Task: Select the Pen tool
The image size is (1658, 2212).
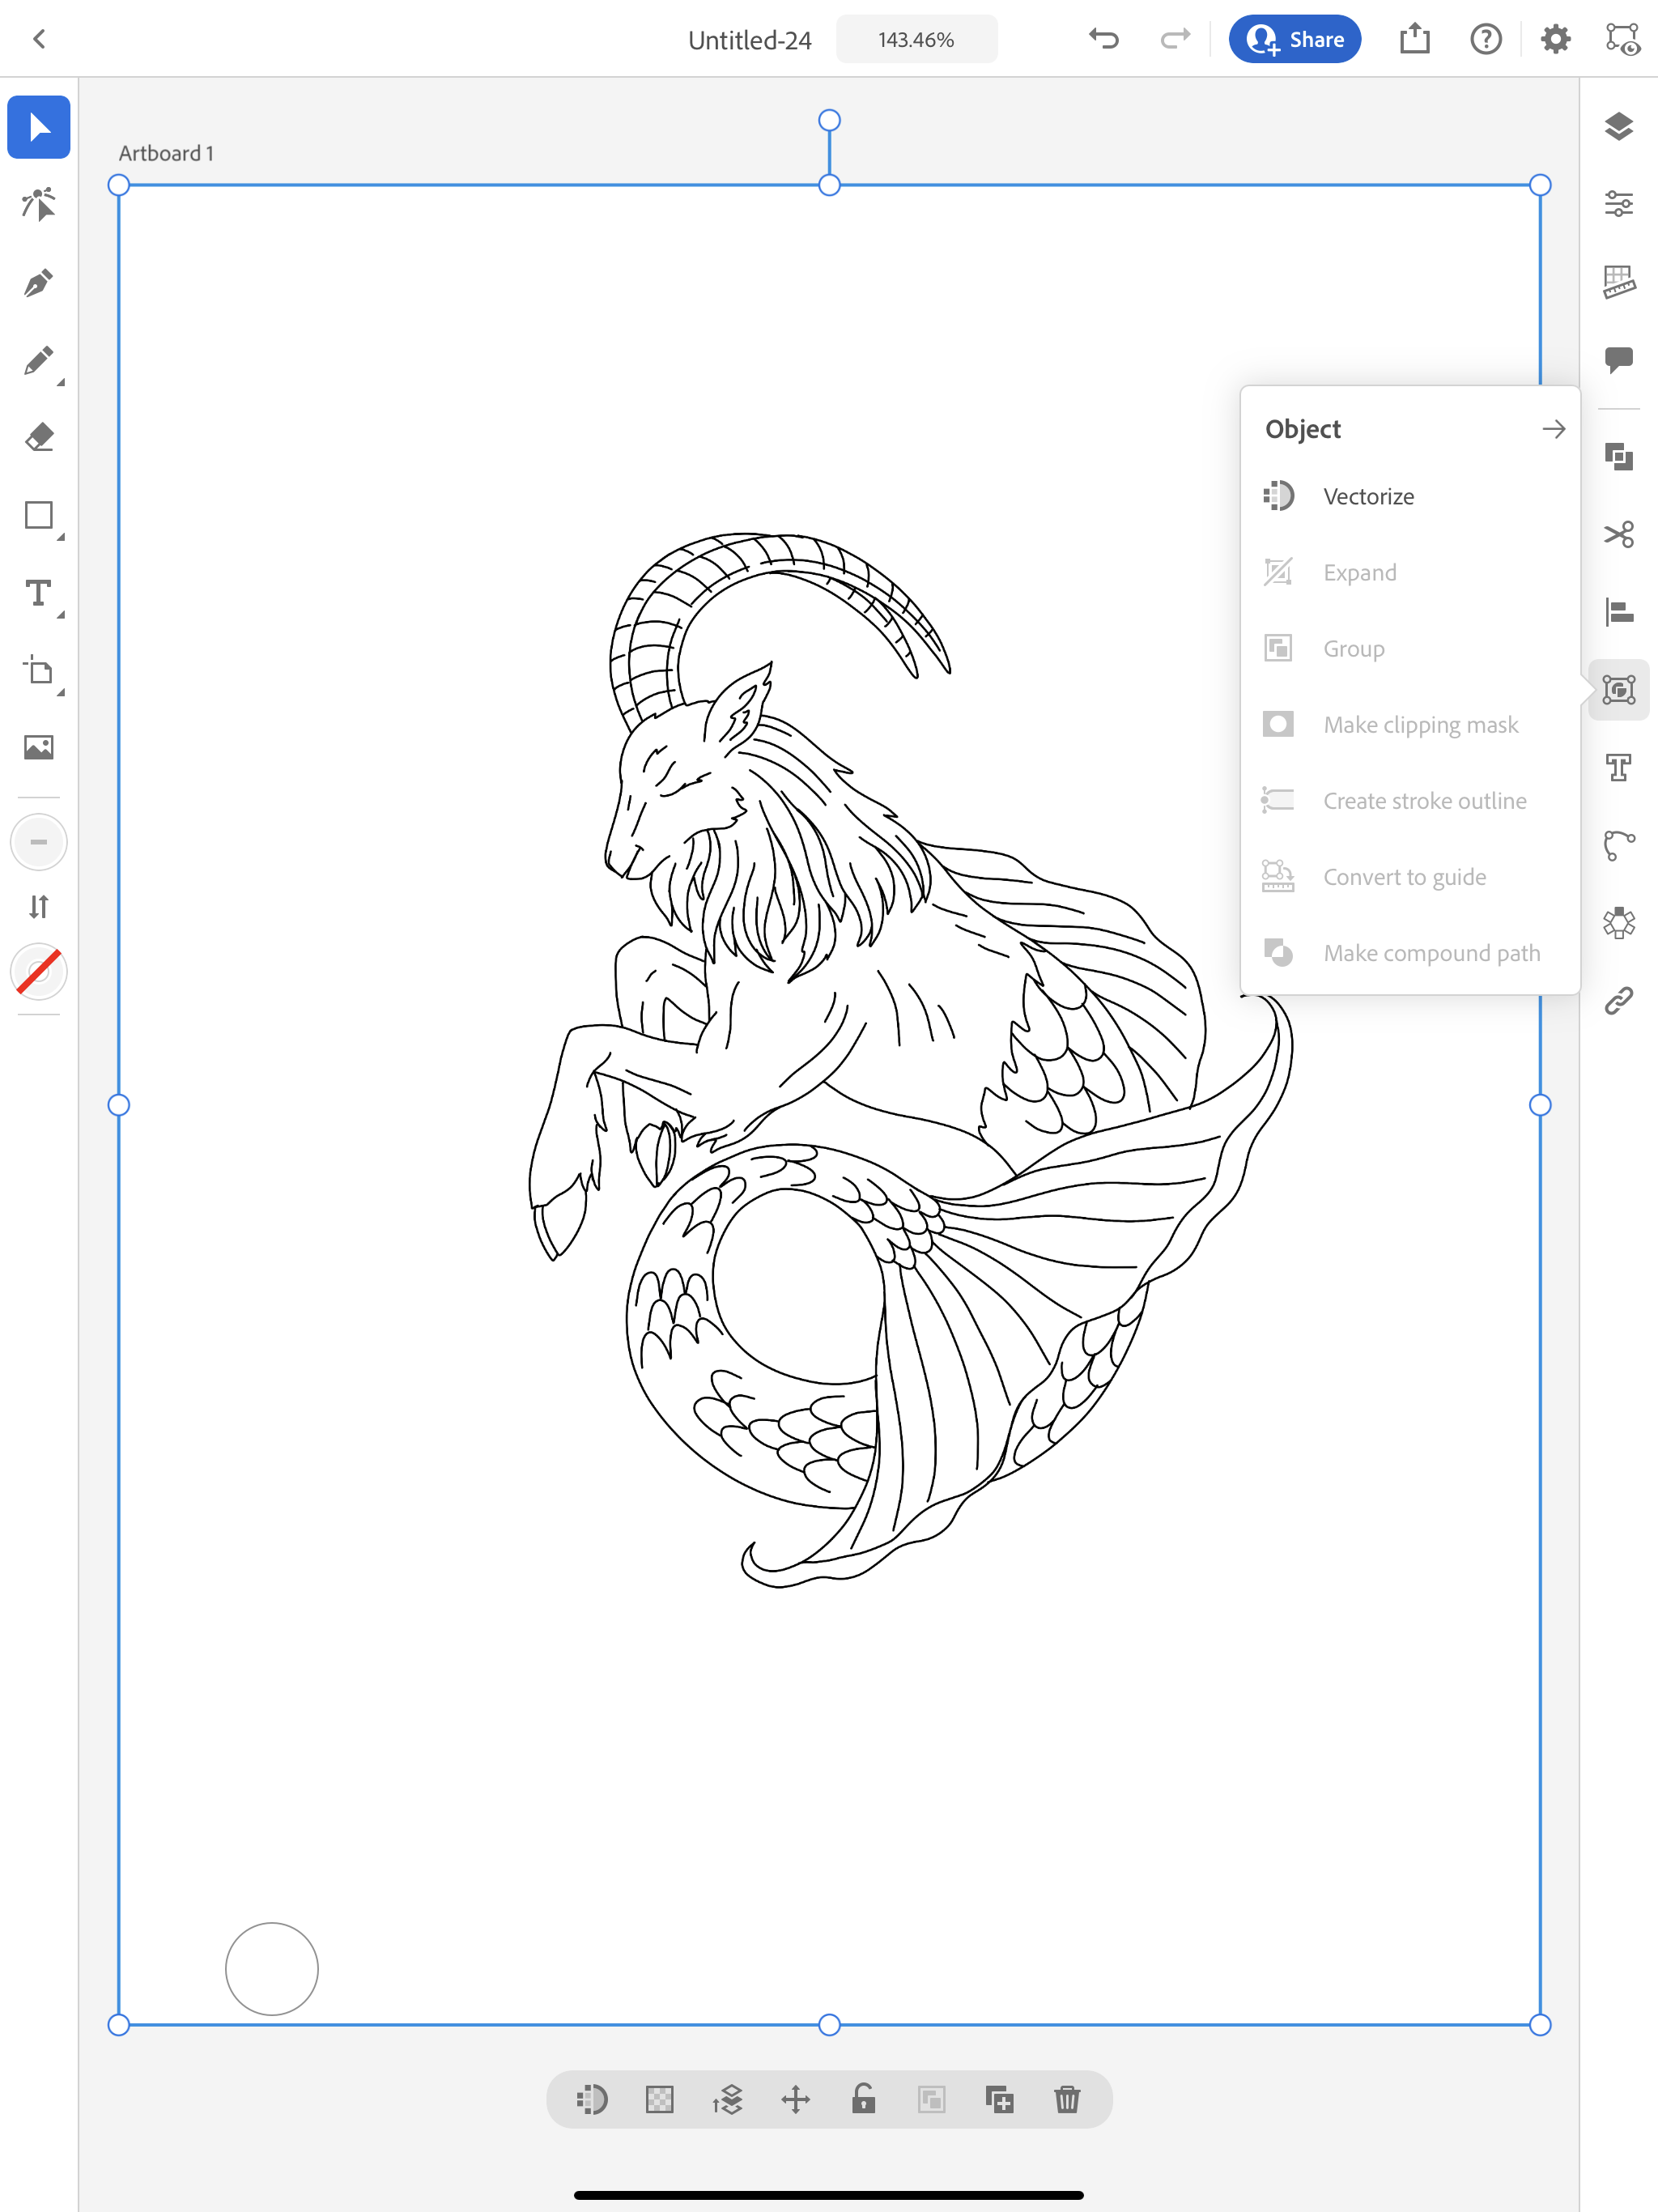Action: [38, 283]
